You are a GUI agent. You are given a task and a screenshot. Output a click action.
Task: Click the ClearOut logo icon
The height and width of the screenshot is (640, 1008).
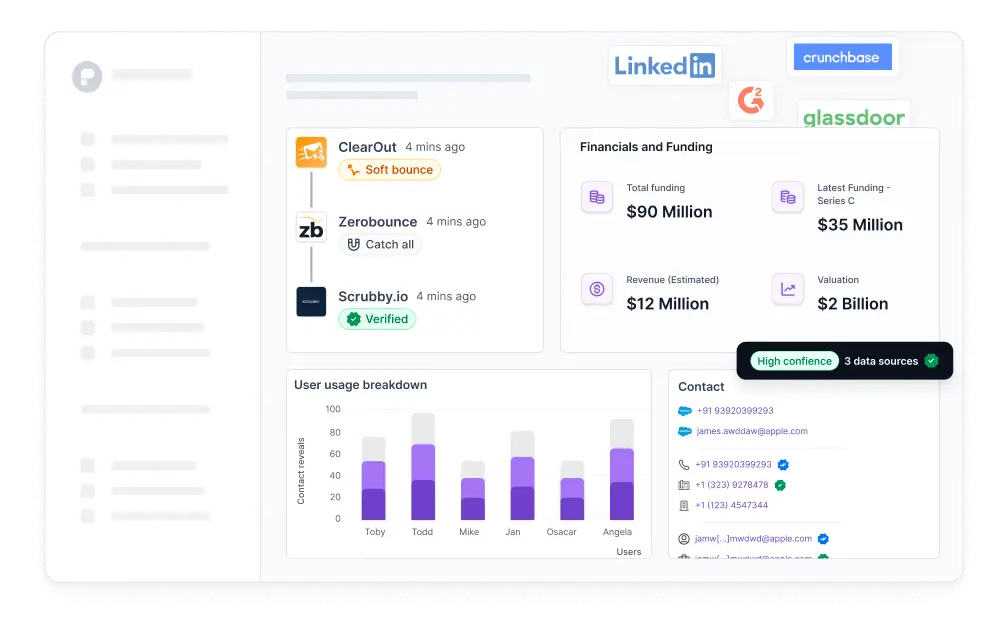311,153
